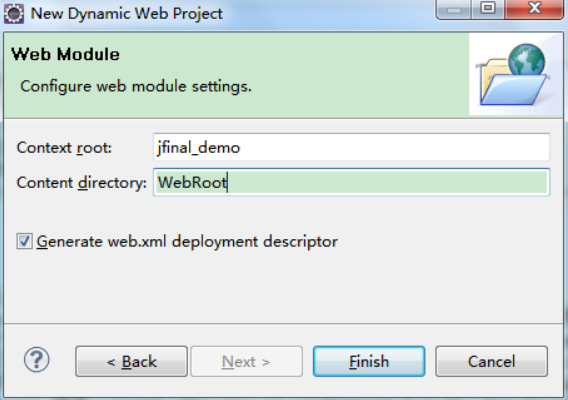Uncheck the Generate web.xml deployment descriptor checkbox
The image size is (568, 400).
coord(24,241)
